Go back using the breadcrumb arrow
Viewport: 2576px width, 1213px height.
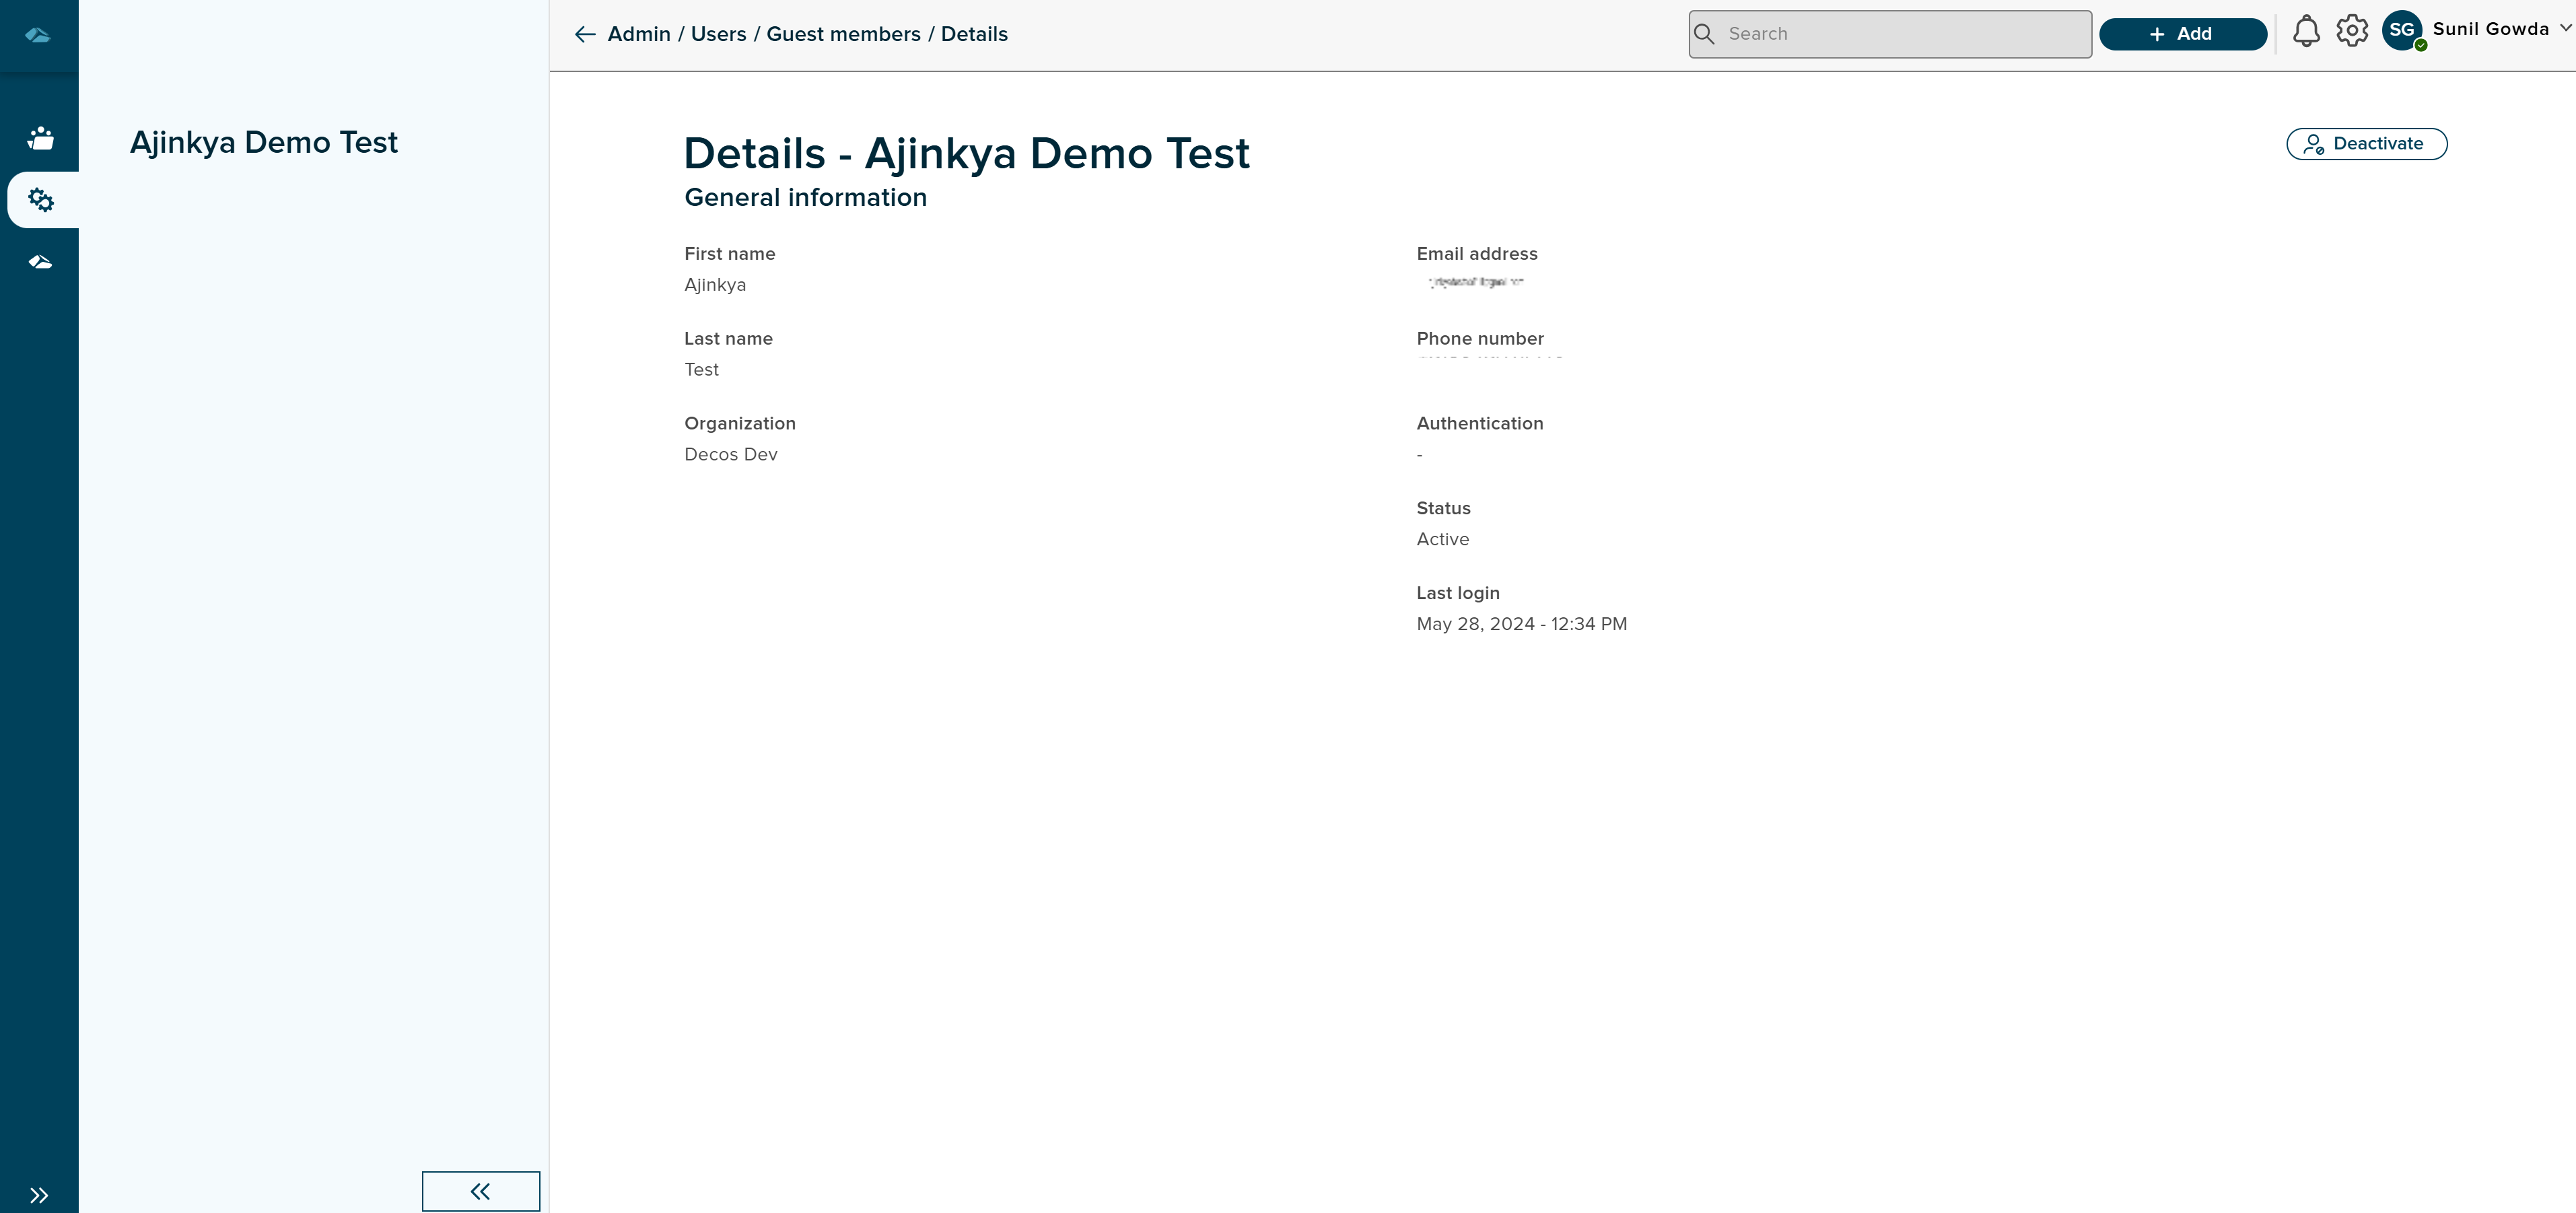tap(585, 35)
